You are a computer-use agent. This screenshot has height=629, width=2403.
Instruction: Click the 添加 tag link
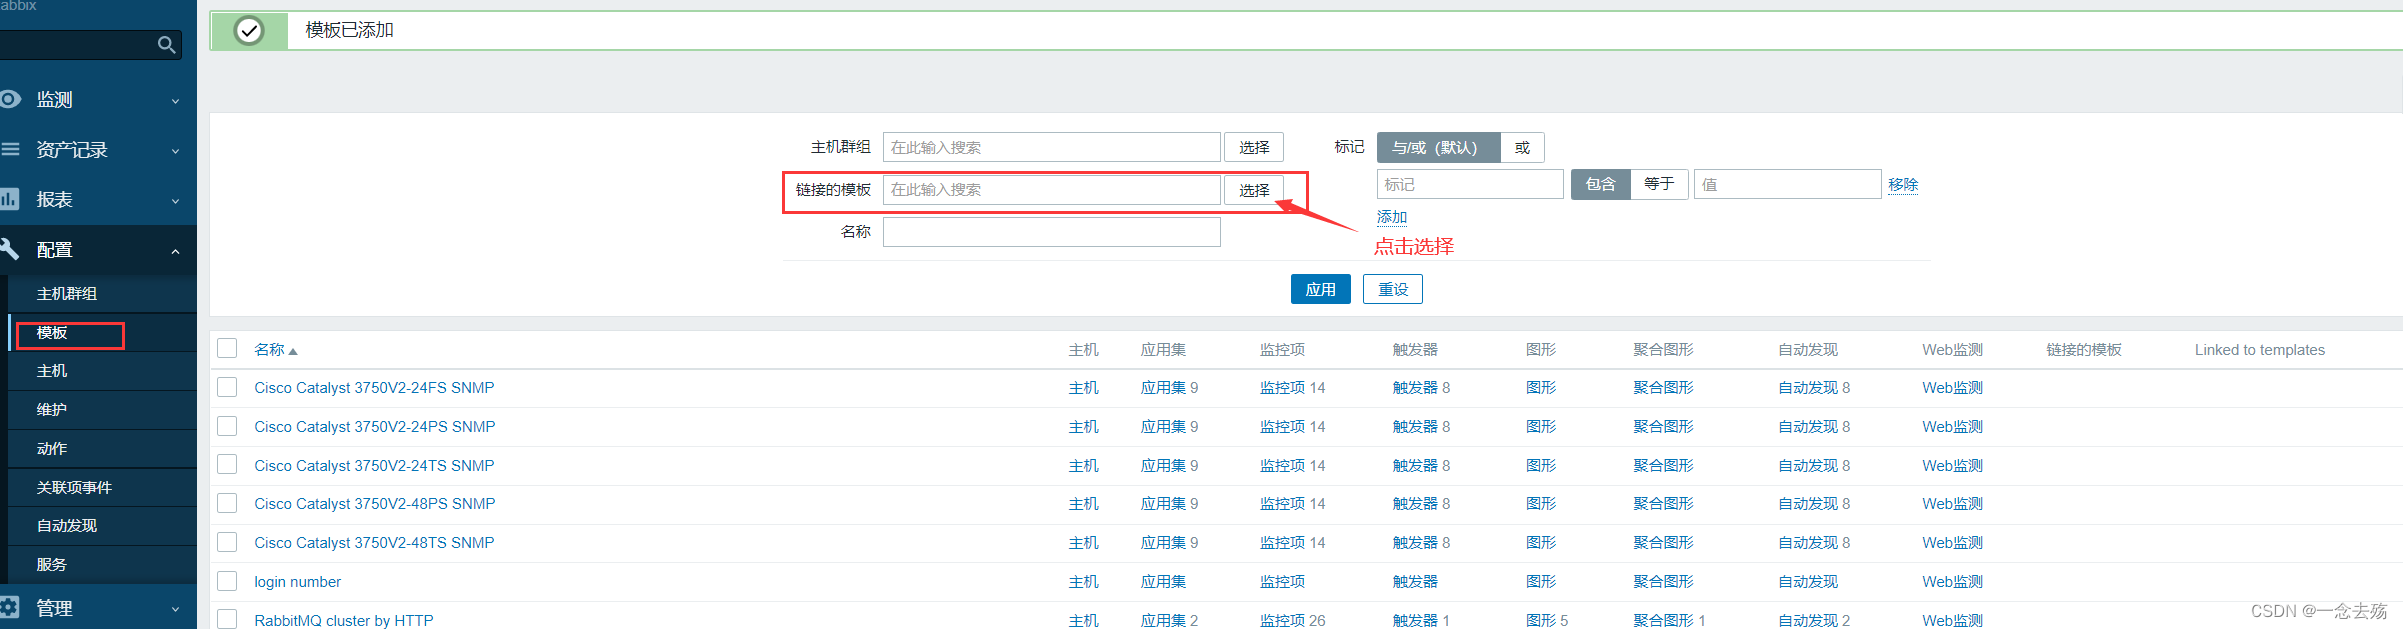1392,217
